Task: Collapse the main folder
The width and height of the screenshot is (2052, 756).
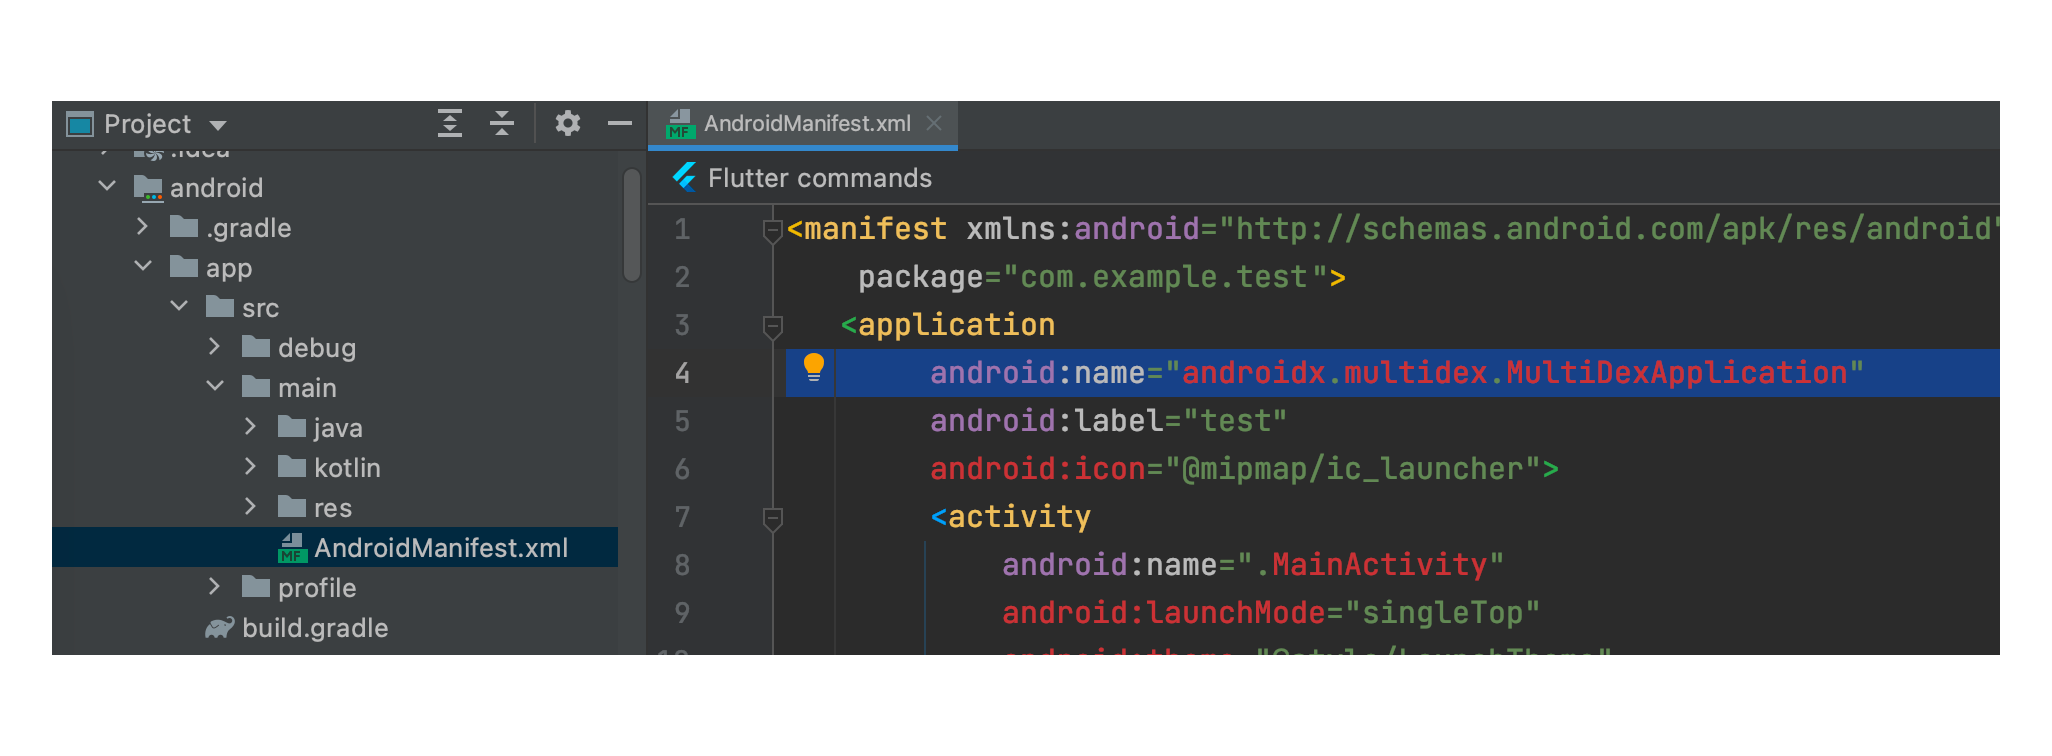Action: 215,386
